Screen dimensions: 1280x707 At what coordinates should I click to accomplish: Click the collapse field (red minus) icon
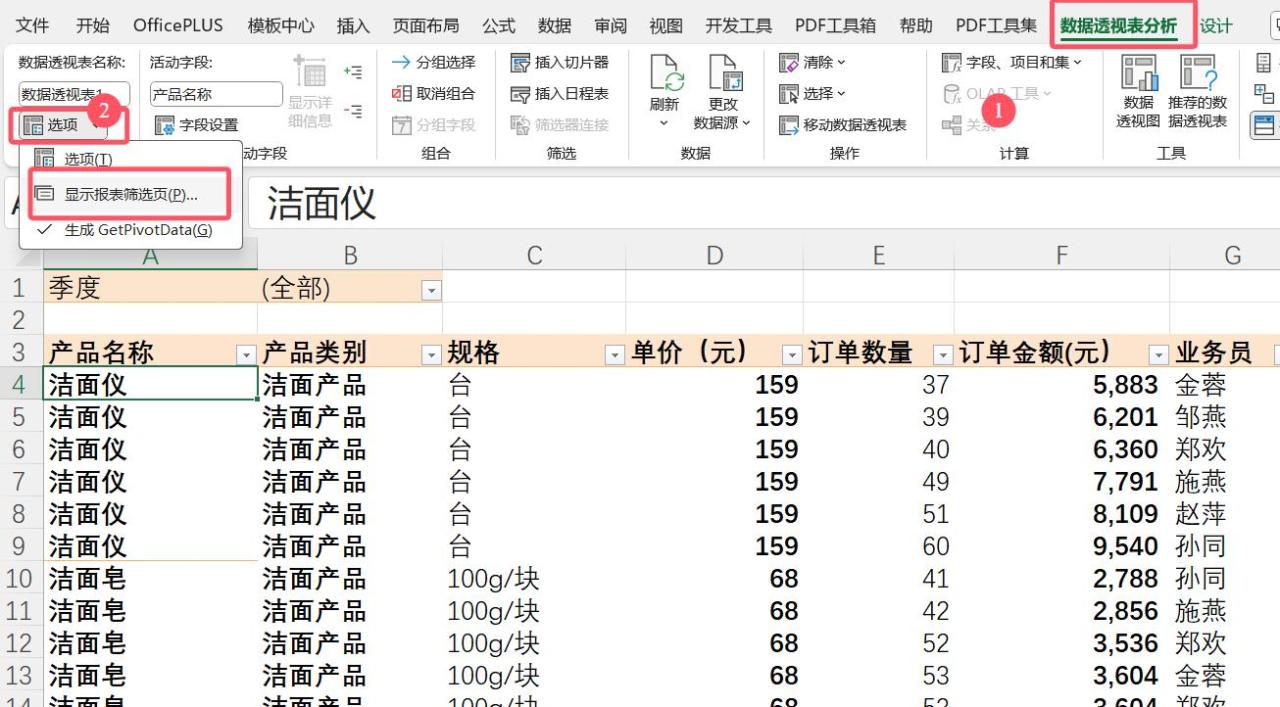pos(352,111)
